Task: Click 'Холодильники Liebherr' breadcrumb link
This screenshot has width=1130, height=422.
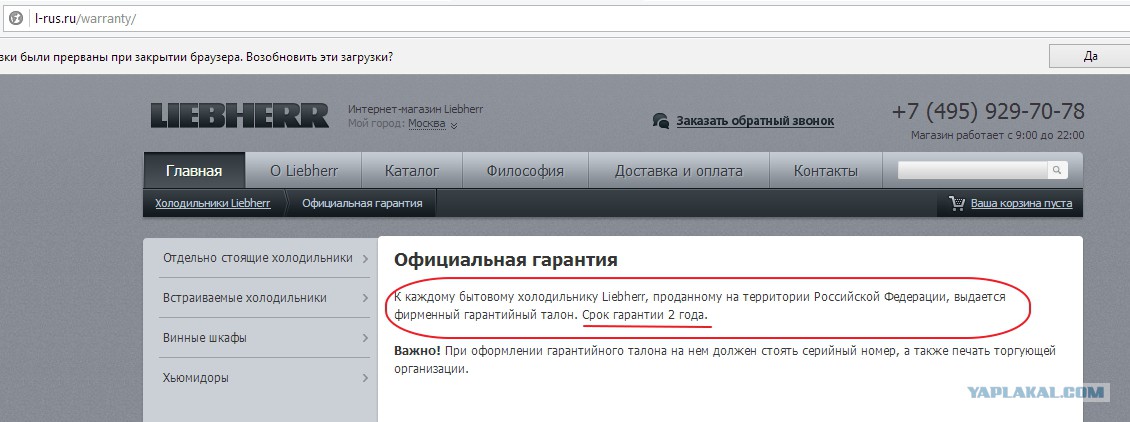Action: (x=213, y=203)
